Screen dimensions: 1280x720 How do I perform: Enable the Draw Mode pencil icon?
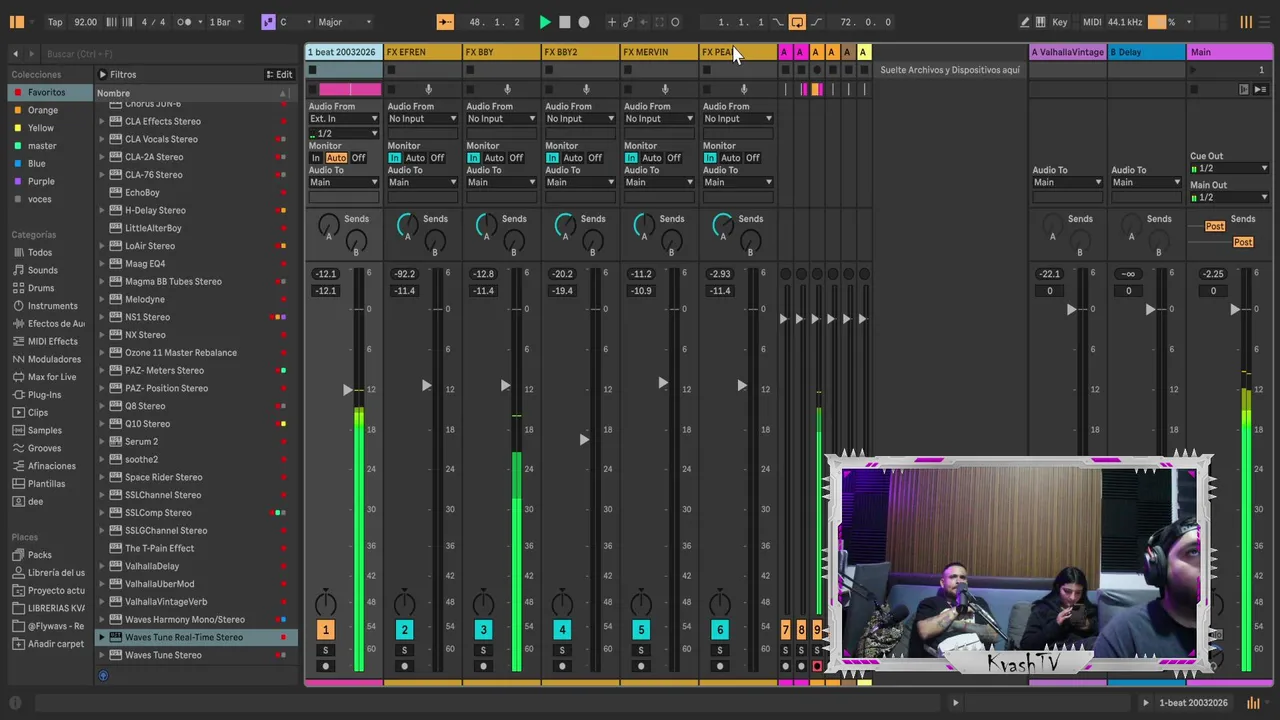pyautogui.click(x=1024, y=22)
